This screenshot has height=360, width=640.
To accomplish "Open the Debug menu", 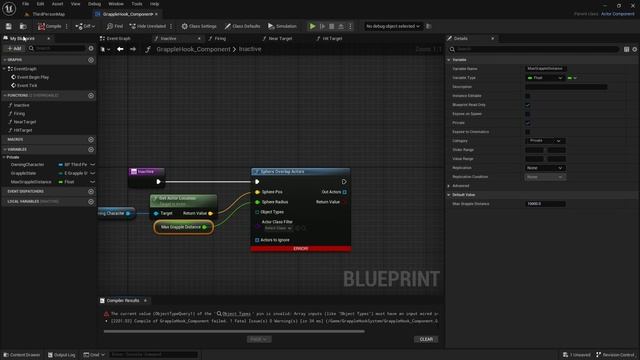I will pyautogui.click(x=94, y=4).
